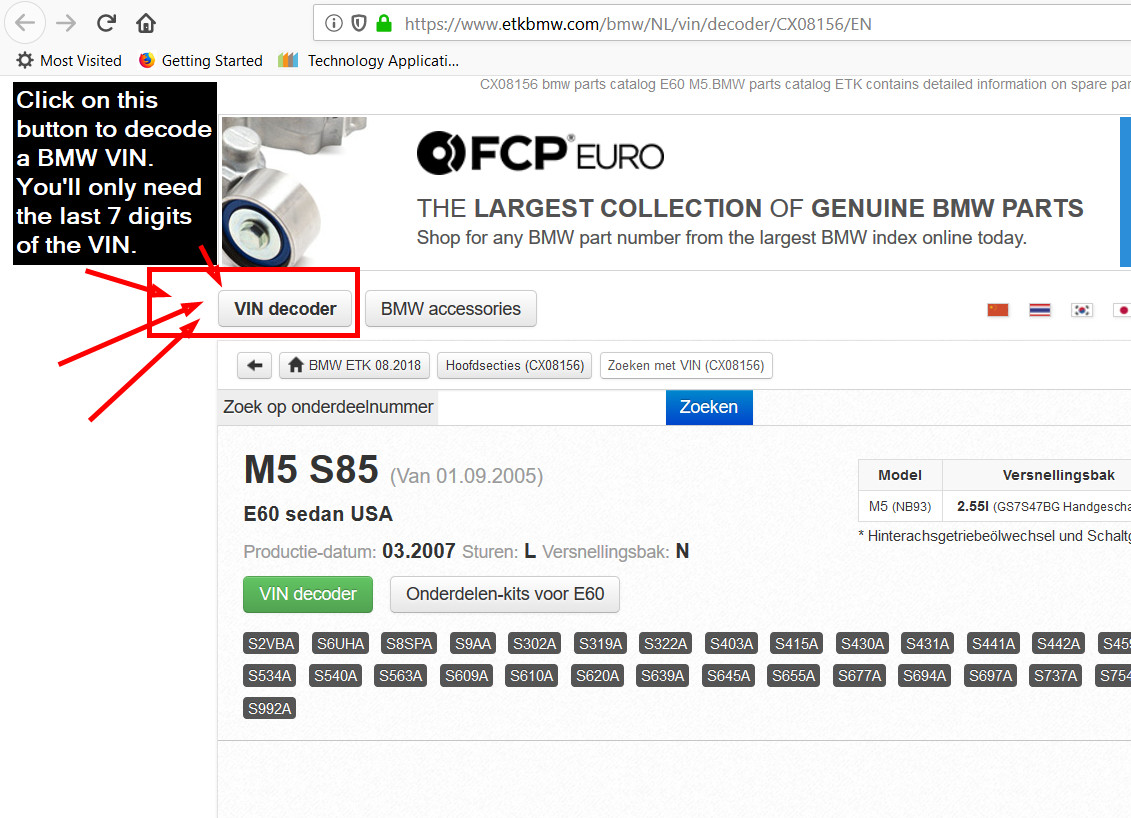The height and width of the screenshot is (818, 1131).
Task: Open tracking protection shield icon
Action: [358, 24]
